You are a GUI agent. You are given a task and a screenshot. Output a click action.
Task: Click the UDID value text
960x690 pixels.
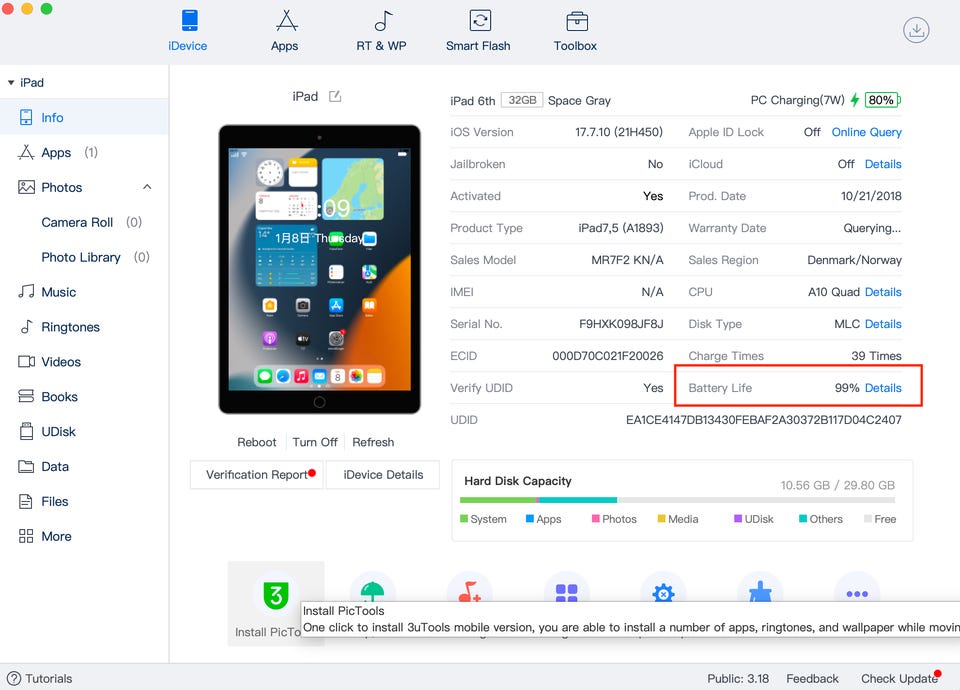pyautogui.click(x=763, y=420)
